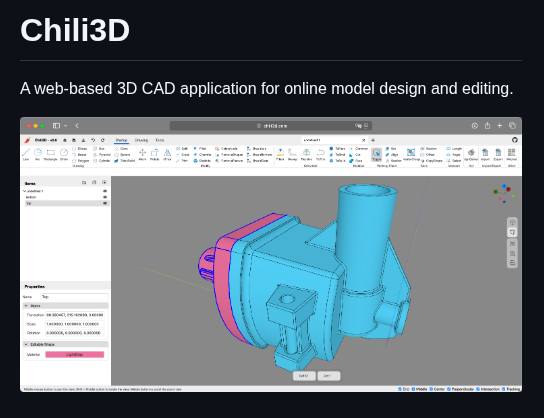Click the left button below the model
Viewport: 544px width, 418px height.
pyautogui.click(x=304, y=376)
